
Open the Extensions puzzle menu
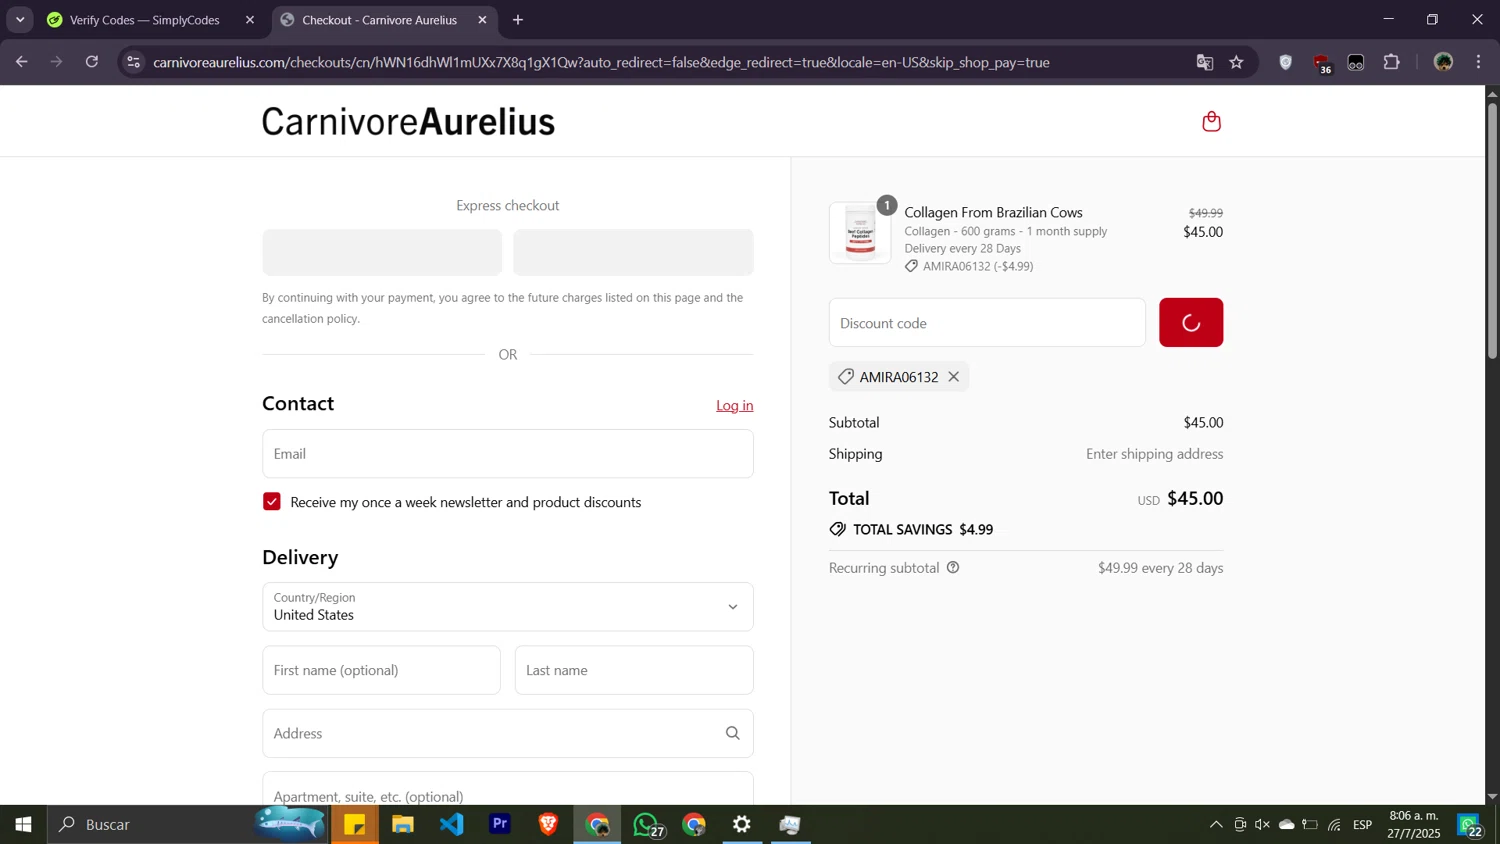pos(1391,62)
